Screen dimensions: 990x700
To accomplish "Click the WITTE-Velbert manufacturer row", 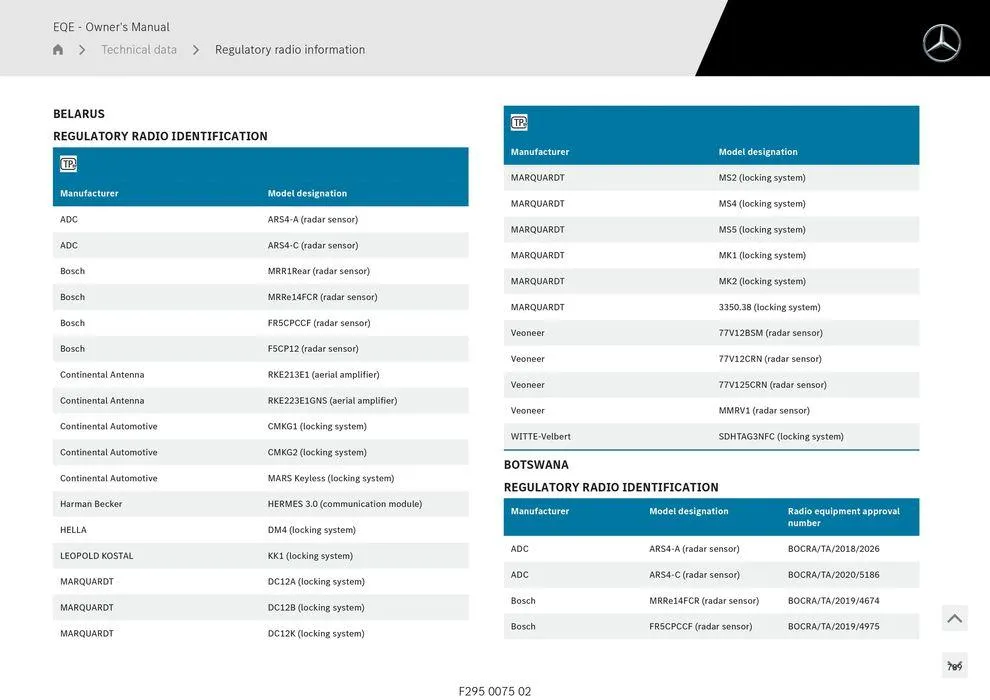I will pos(541,437).
